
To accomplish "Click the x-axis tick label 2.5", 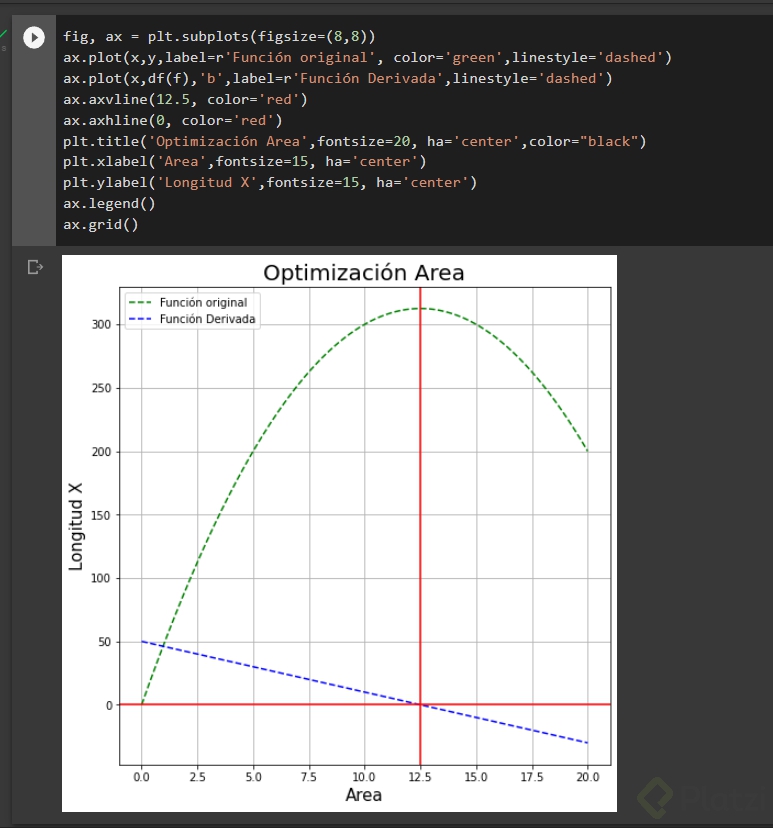I will tap(197, 777).
